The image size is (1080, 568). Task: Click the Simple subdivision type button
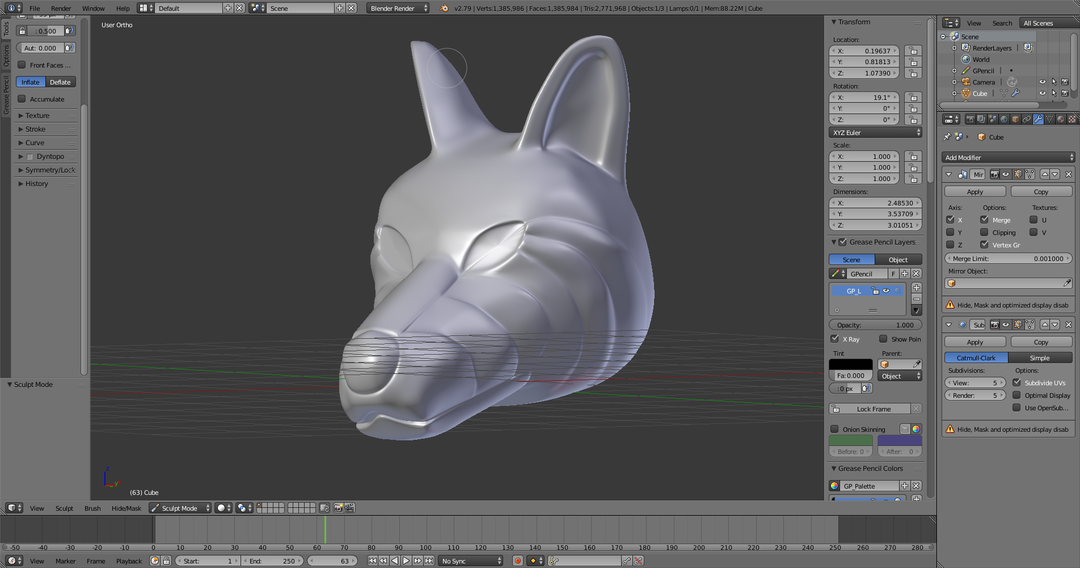click(x=1040, y=357)
